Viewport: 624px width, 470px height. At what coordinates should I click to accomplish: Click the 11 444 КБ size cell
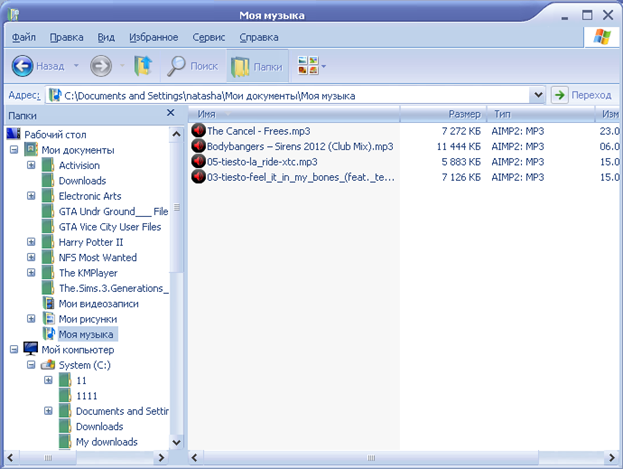(458, 147)
